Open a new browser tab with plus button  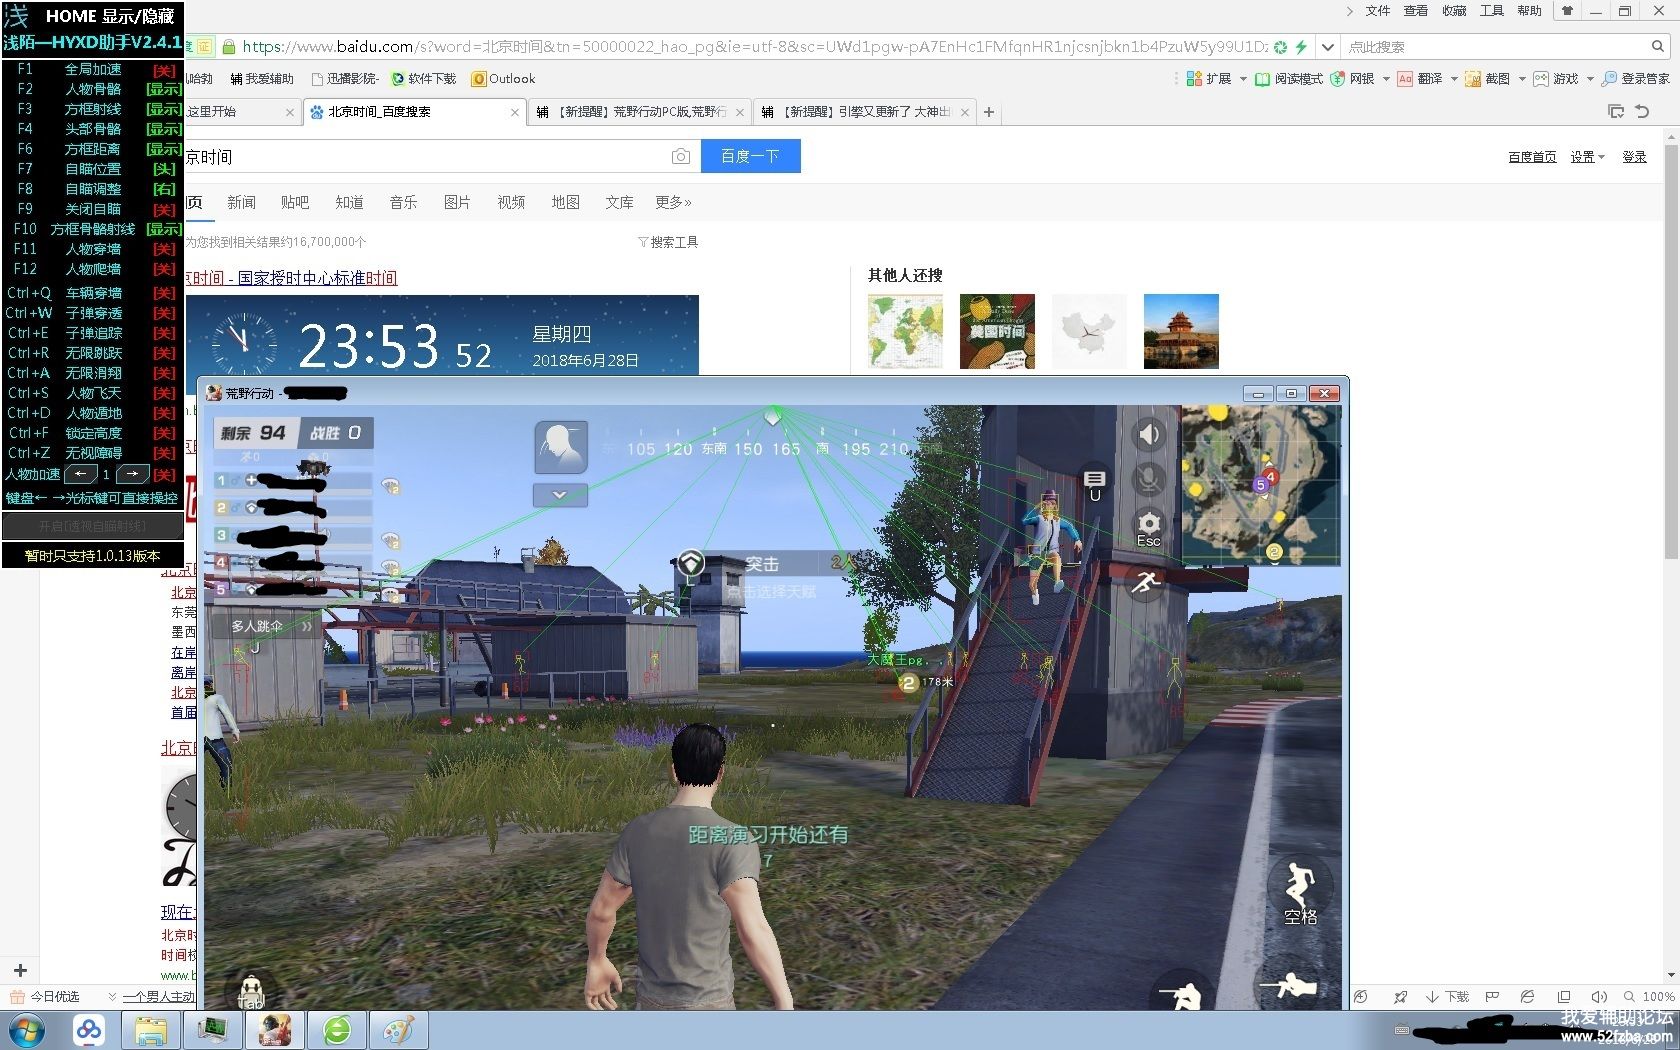[989, 112]
